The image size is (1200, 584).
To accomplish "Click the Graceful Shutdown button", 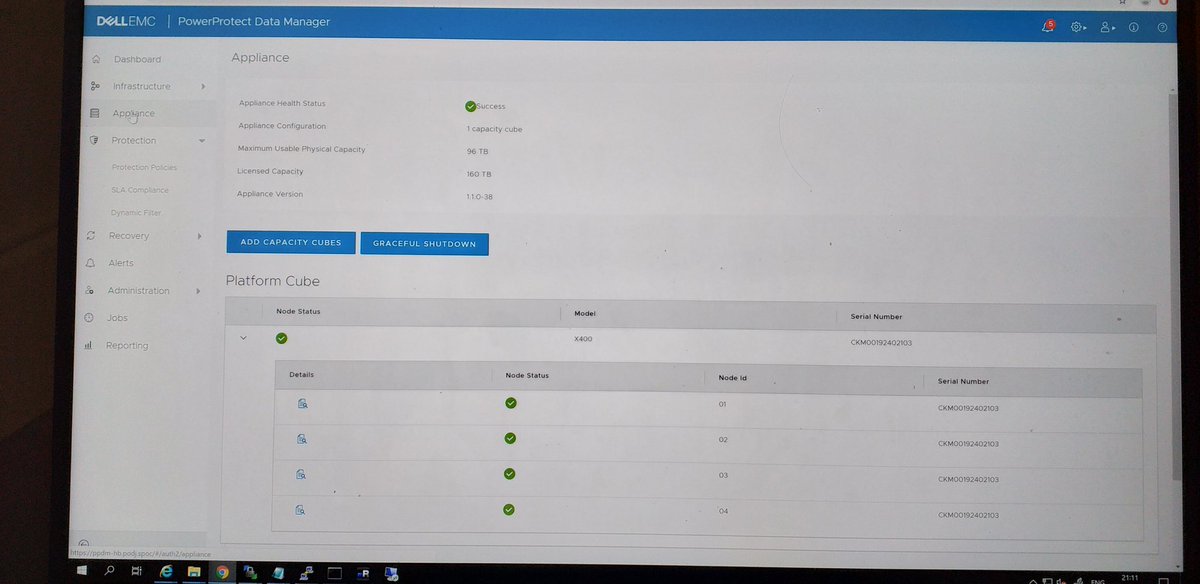I will pos(424,244).
